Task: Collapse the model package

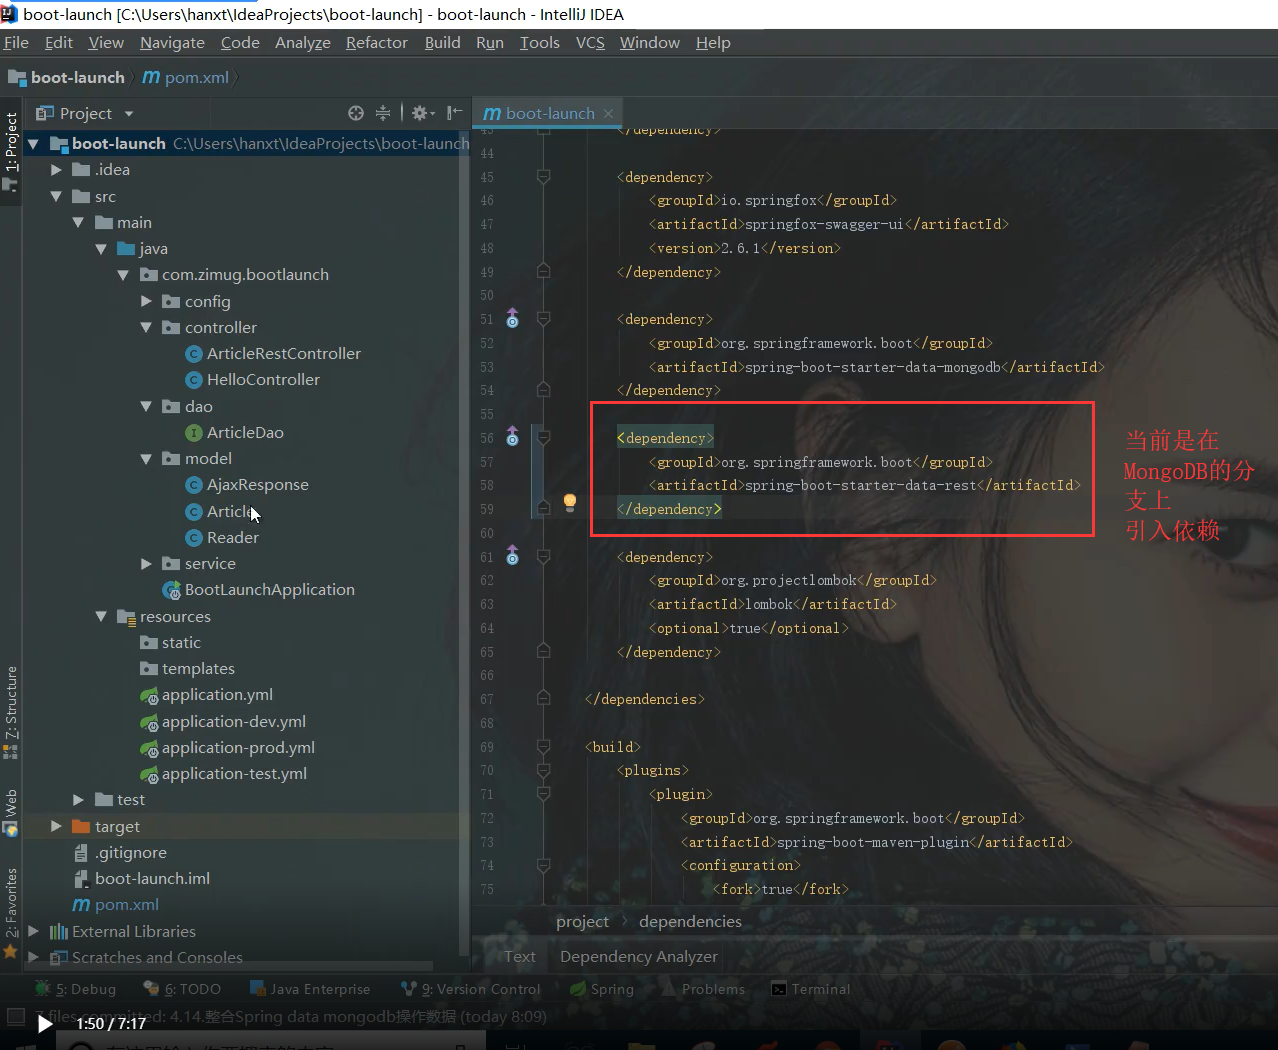Action: point(146,458)
